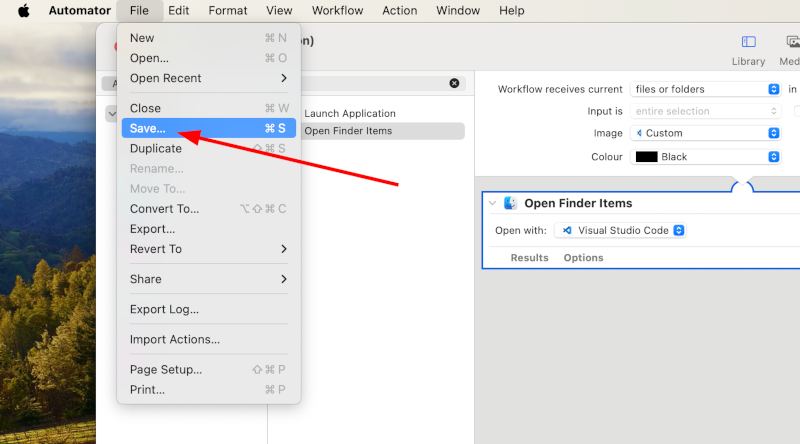Select Export... in the File menu
Screen dimensions: 800x444
pyautogui.click(x=152, y=229)
